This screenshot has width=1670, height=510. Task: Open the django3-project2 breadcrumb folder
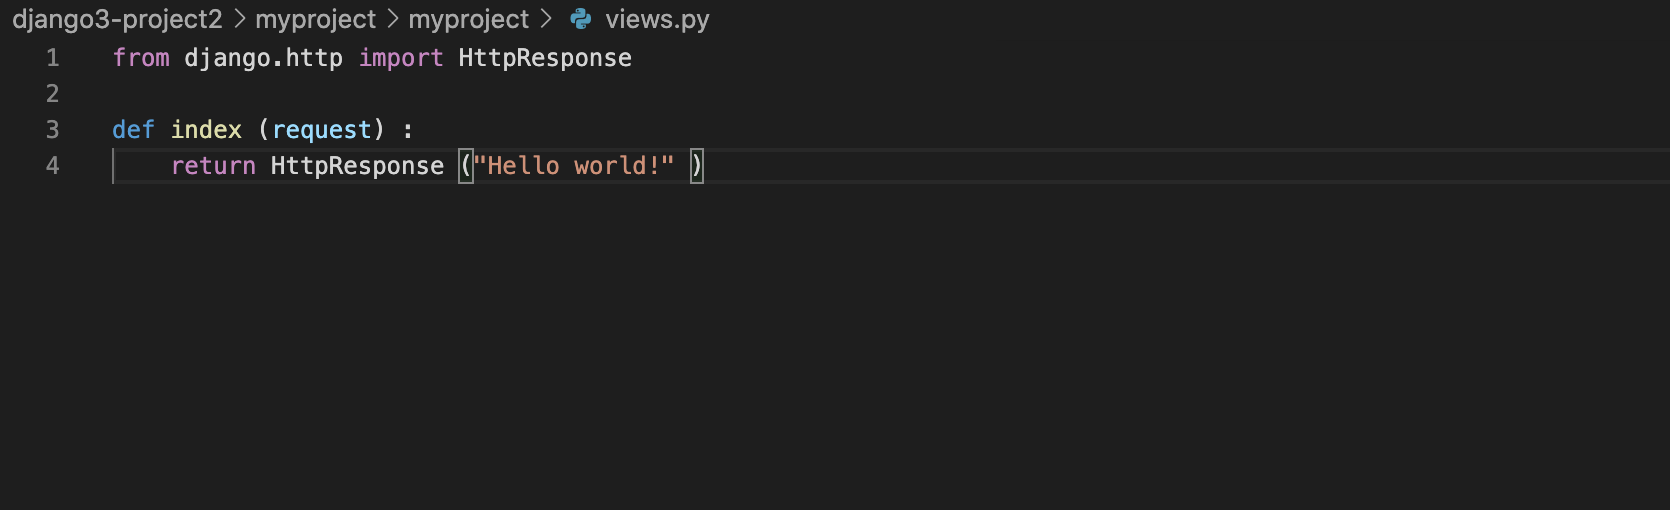tap(117, 19)
